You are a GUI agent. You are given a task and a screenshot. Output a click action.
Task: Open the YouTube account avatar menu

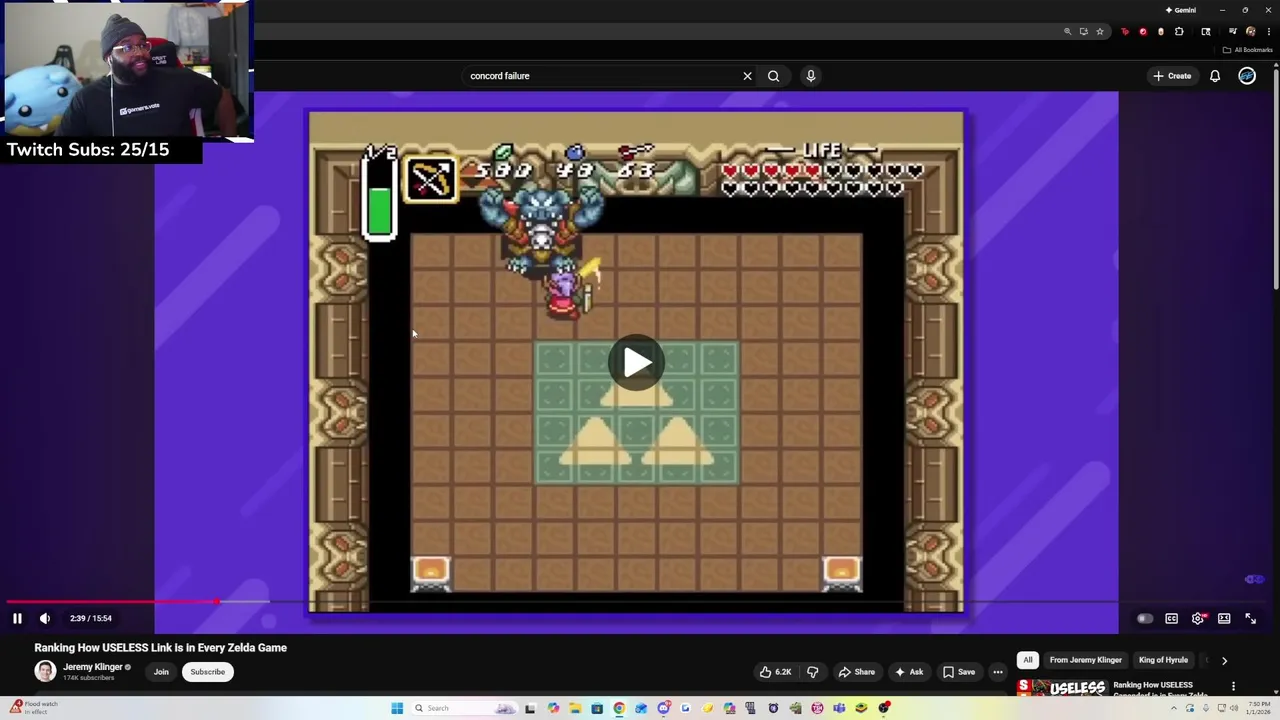(1247, 76)
